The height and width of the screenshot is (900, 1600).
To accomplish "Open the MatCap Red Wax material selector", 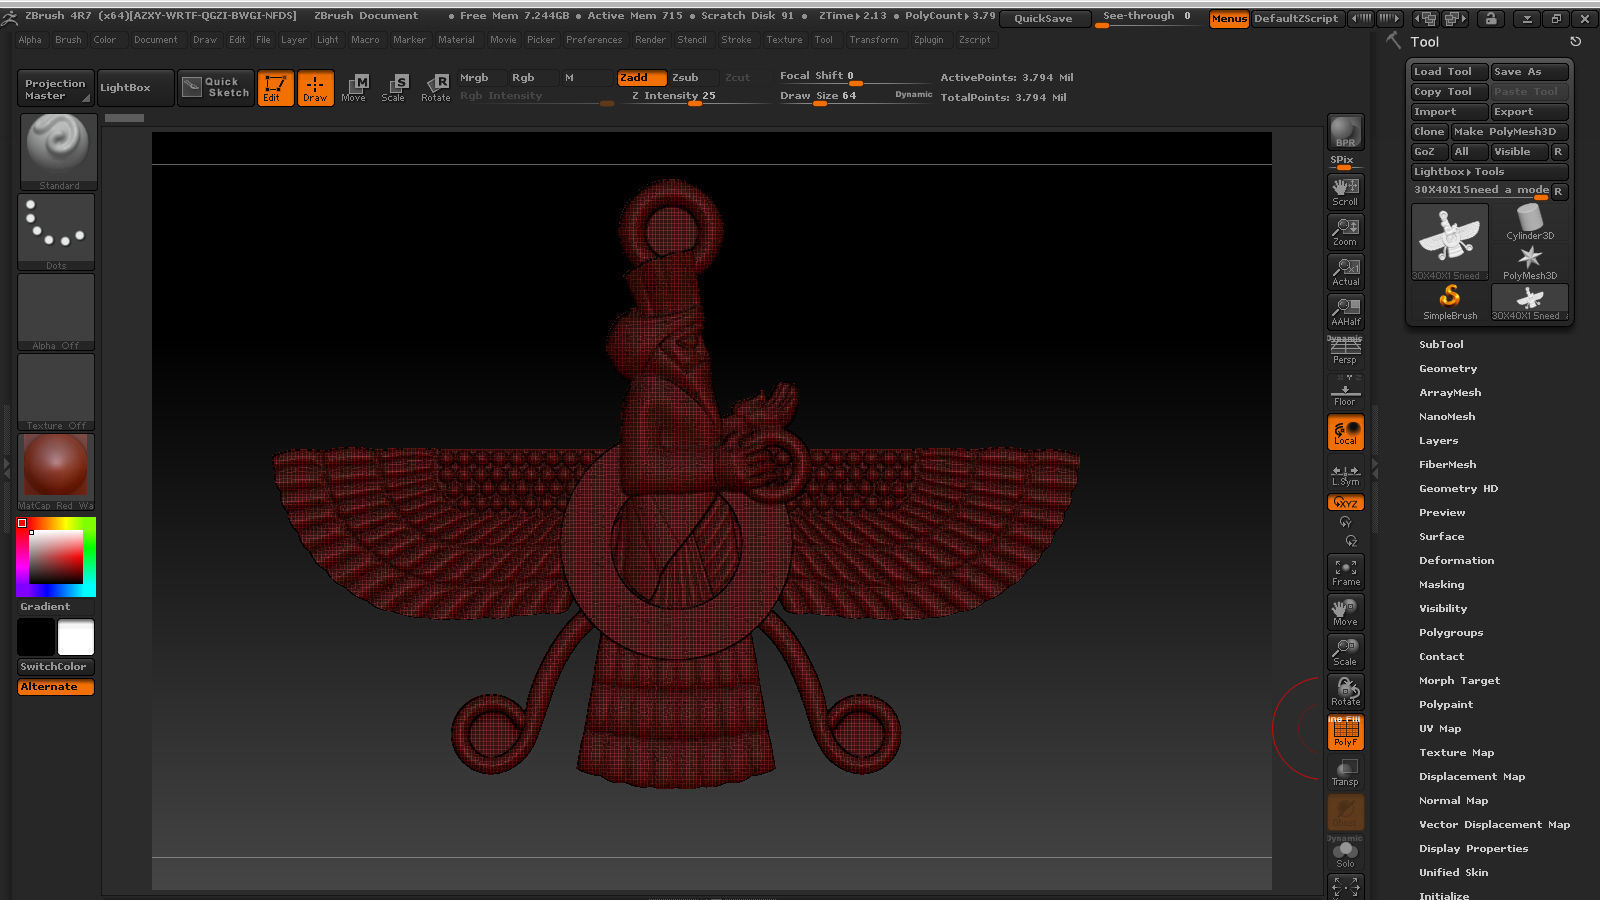I will tap(56, 472).
